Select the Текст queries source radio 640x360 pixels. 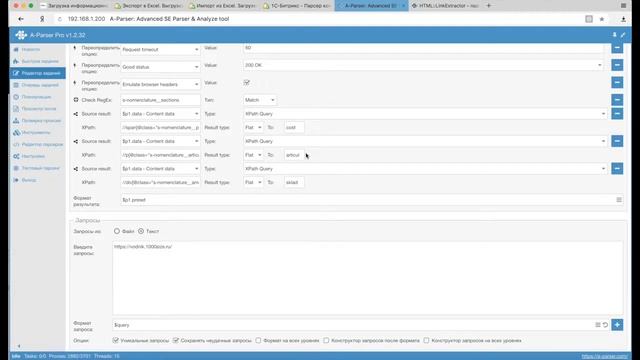pos(141,231)
